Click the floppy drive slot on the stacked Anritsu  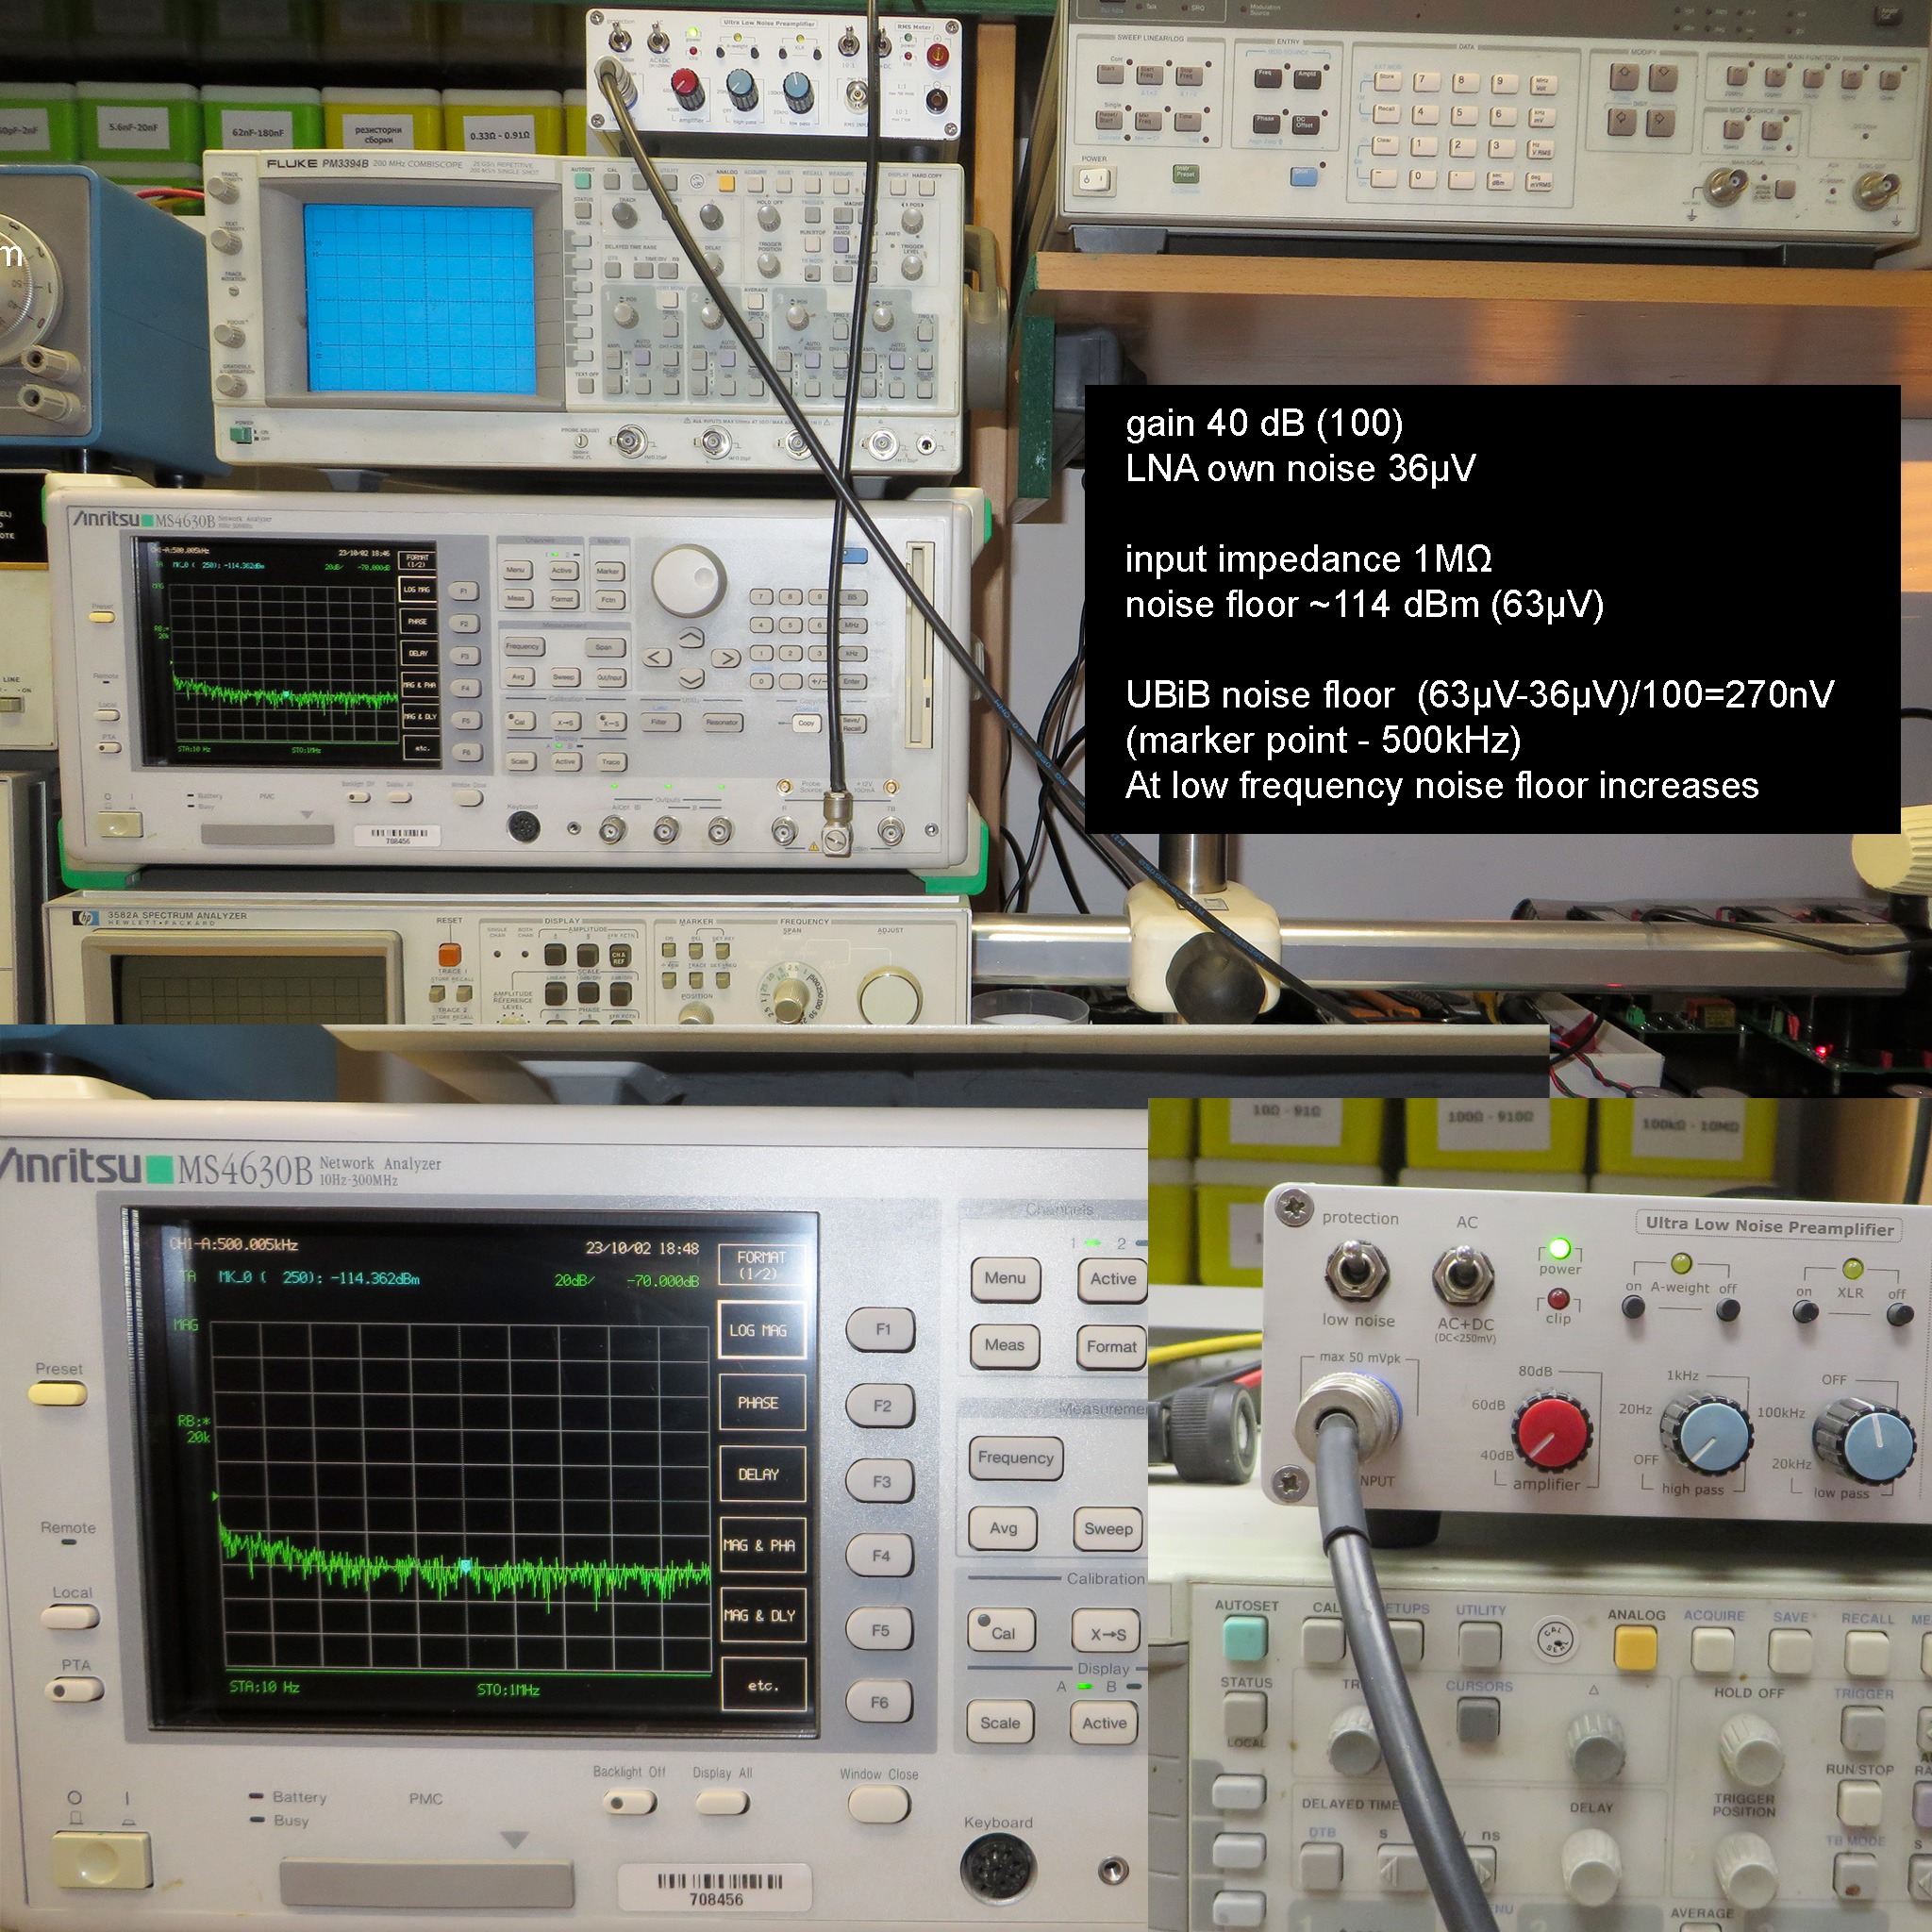point(919,646)
